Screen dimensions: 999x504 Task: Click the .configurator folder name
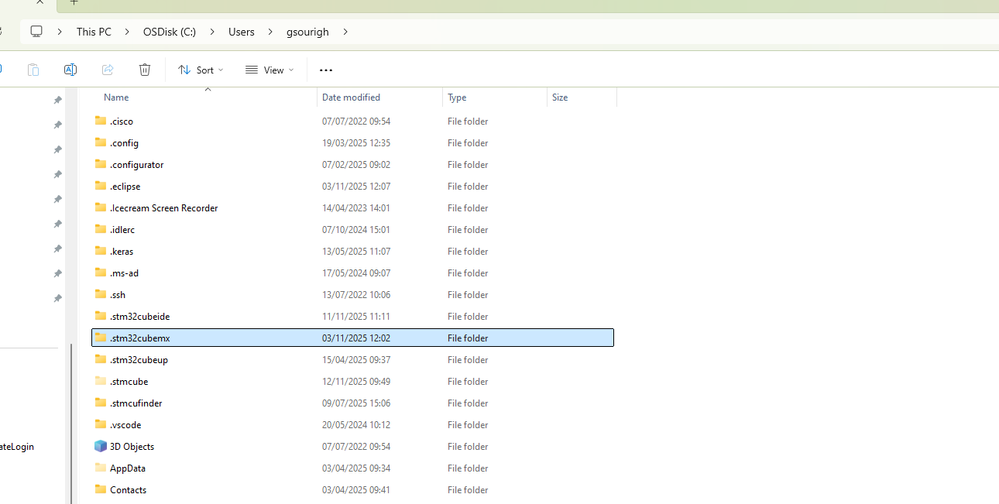click(136, 164)
